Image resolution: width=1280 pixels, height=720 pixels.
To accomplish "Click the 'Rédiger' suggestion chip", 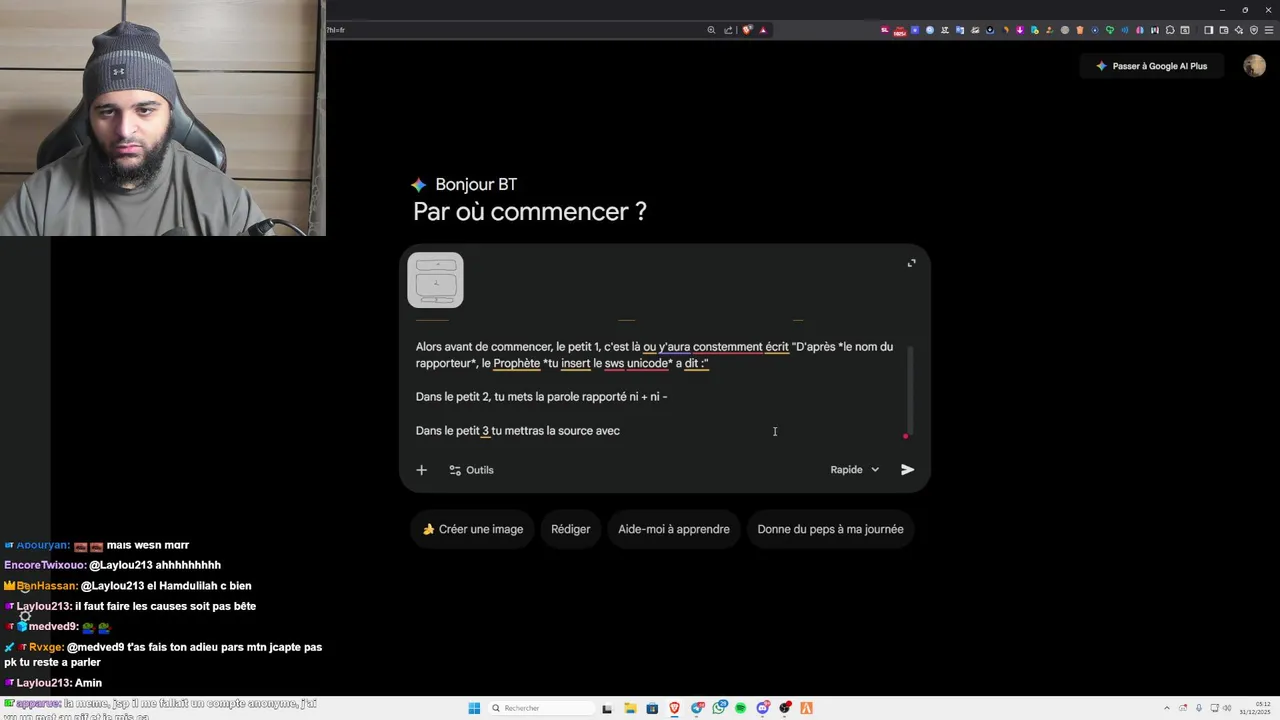I will (571, 529).
